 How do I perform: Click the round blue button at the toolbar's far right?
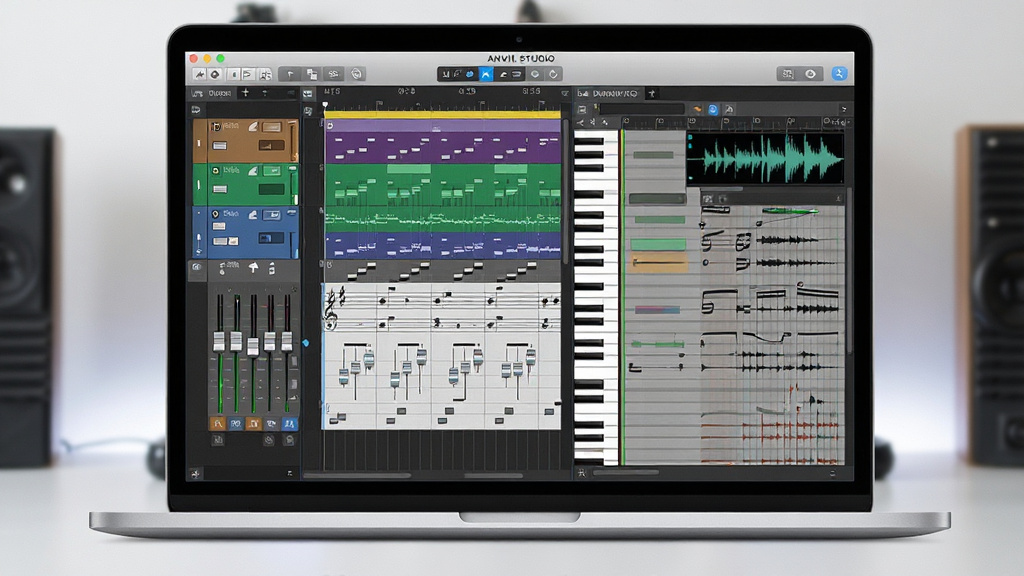pyautogui.click(x=839, y=74)
